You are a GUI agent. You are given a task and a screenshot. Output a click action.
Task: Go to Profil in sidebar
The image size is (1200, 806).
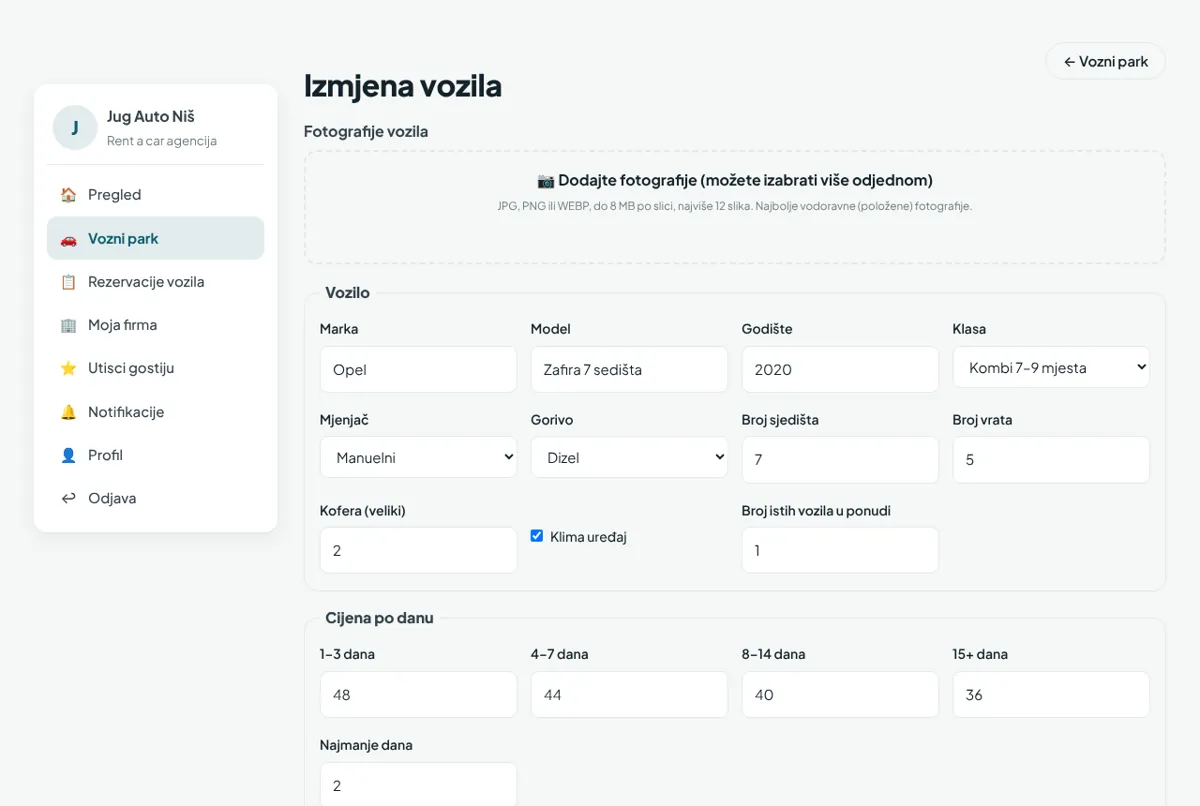(x=155, y=455)
